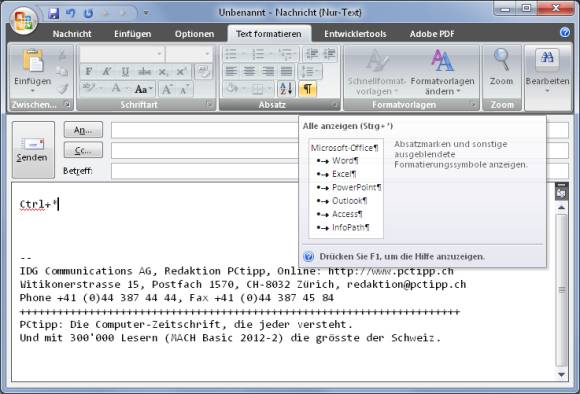Click the bulleted list icon

coord(231,54)
